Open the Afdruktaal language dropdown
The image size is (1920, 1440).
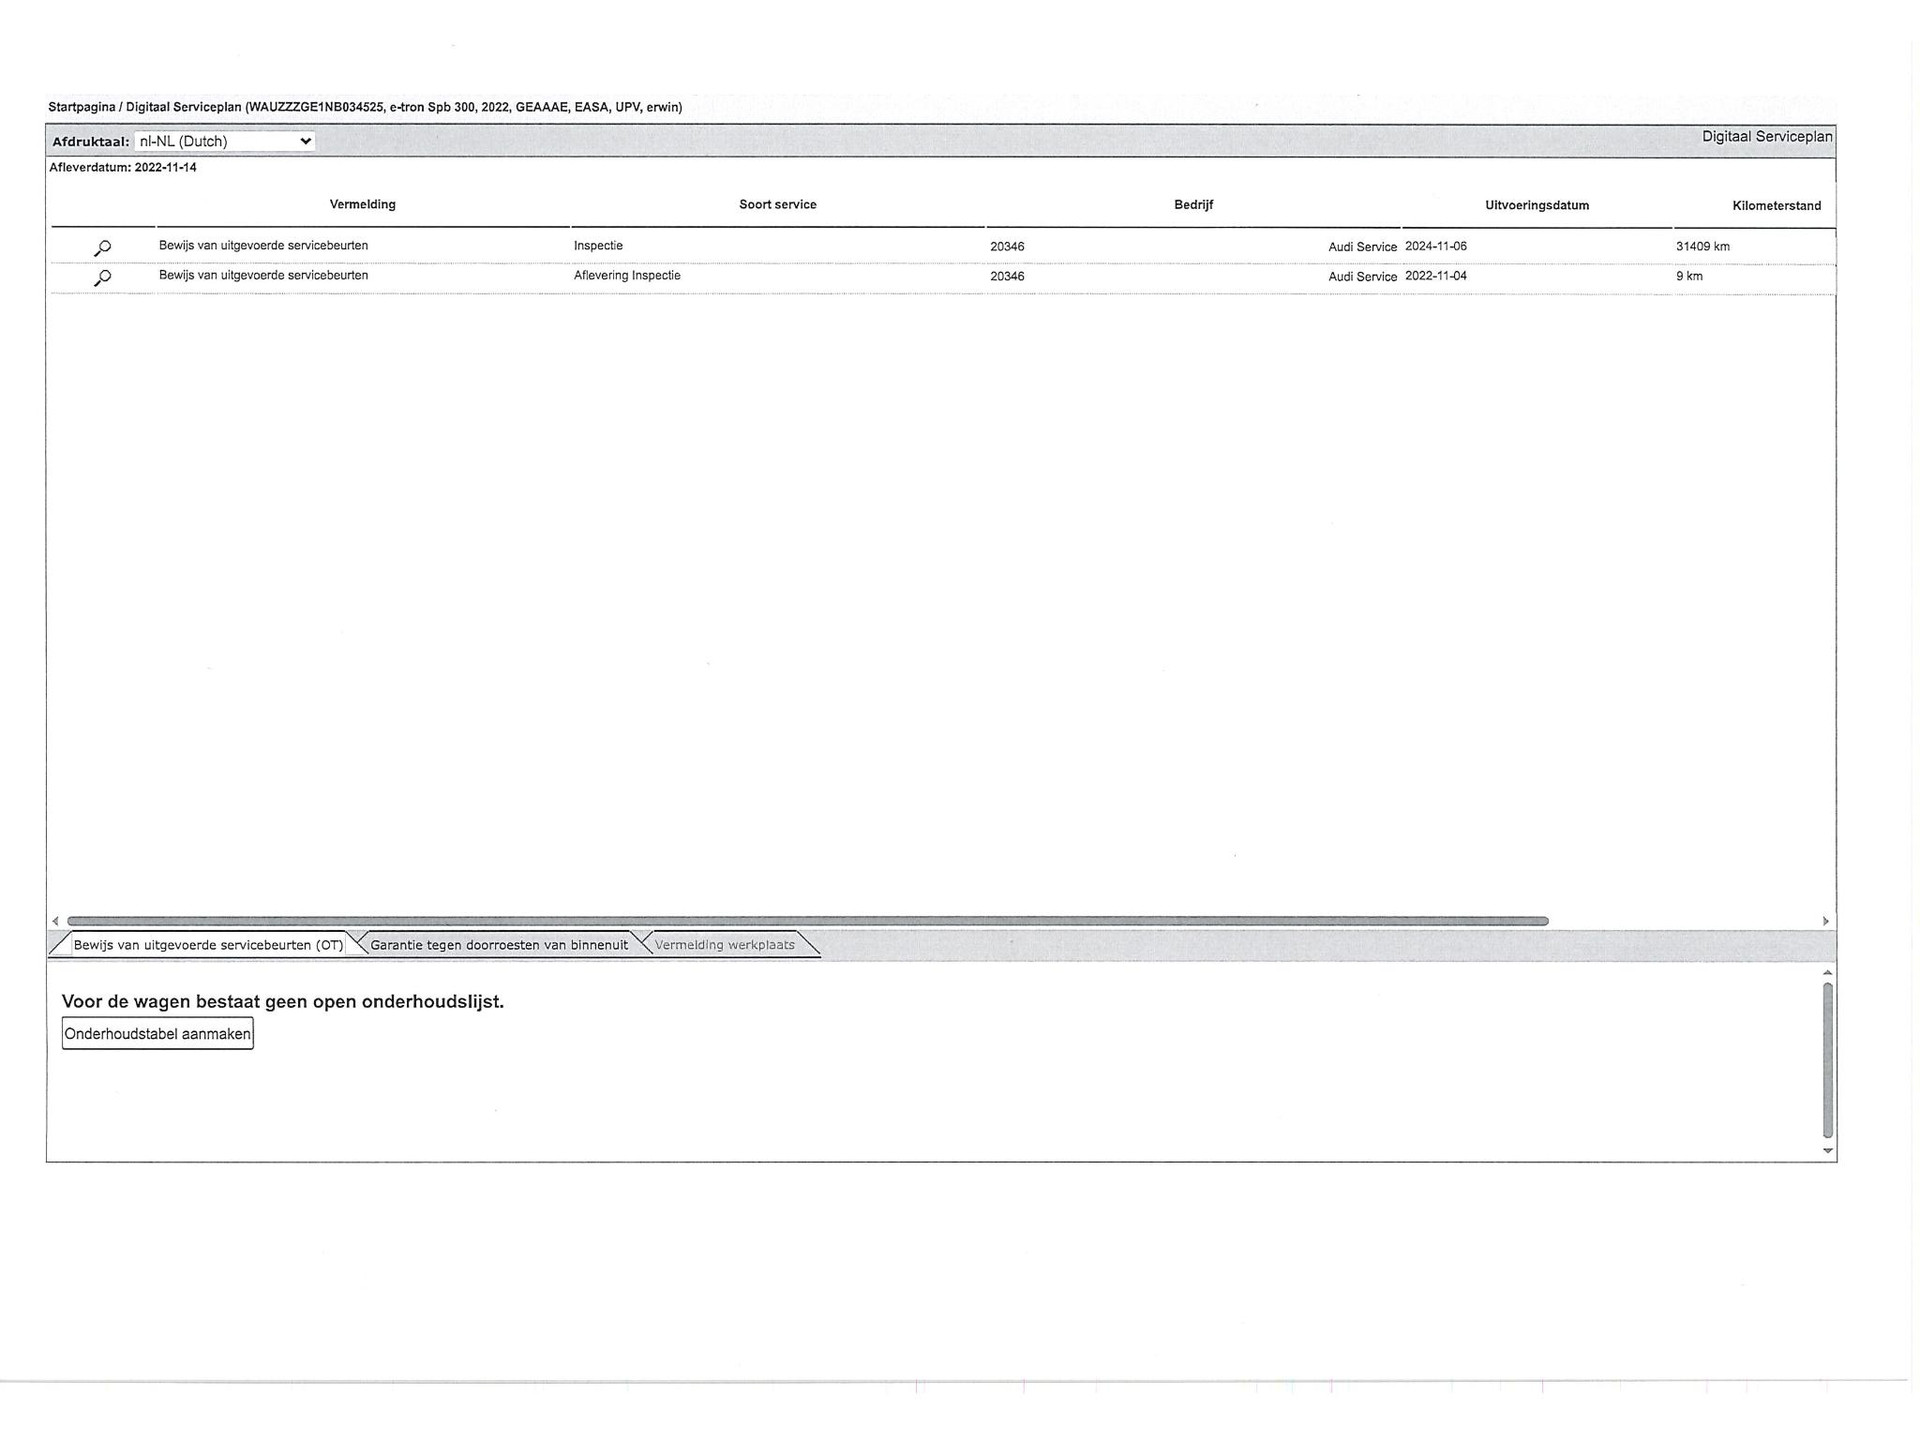coord(225,141)
